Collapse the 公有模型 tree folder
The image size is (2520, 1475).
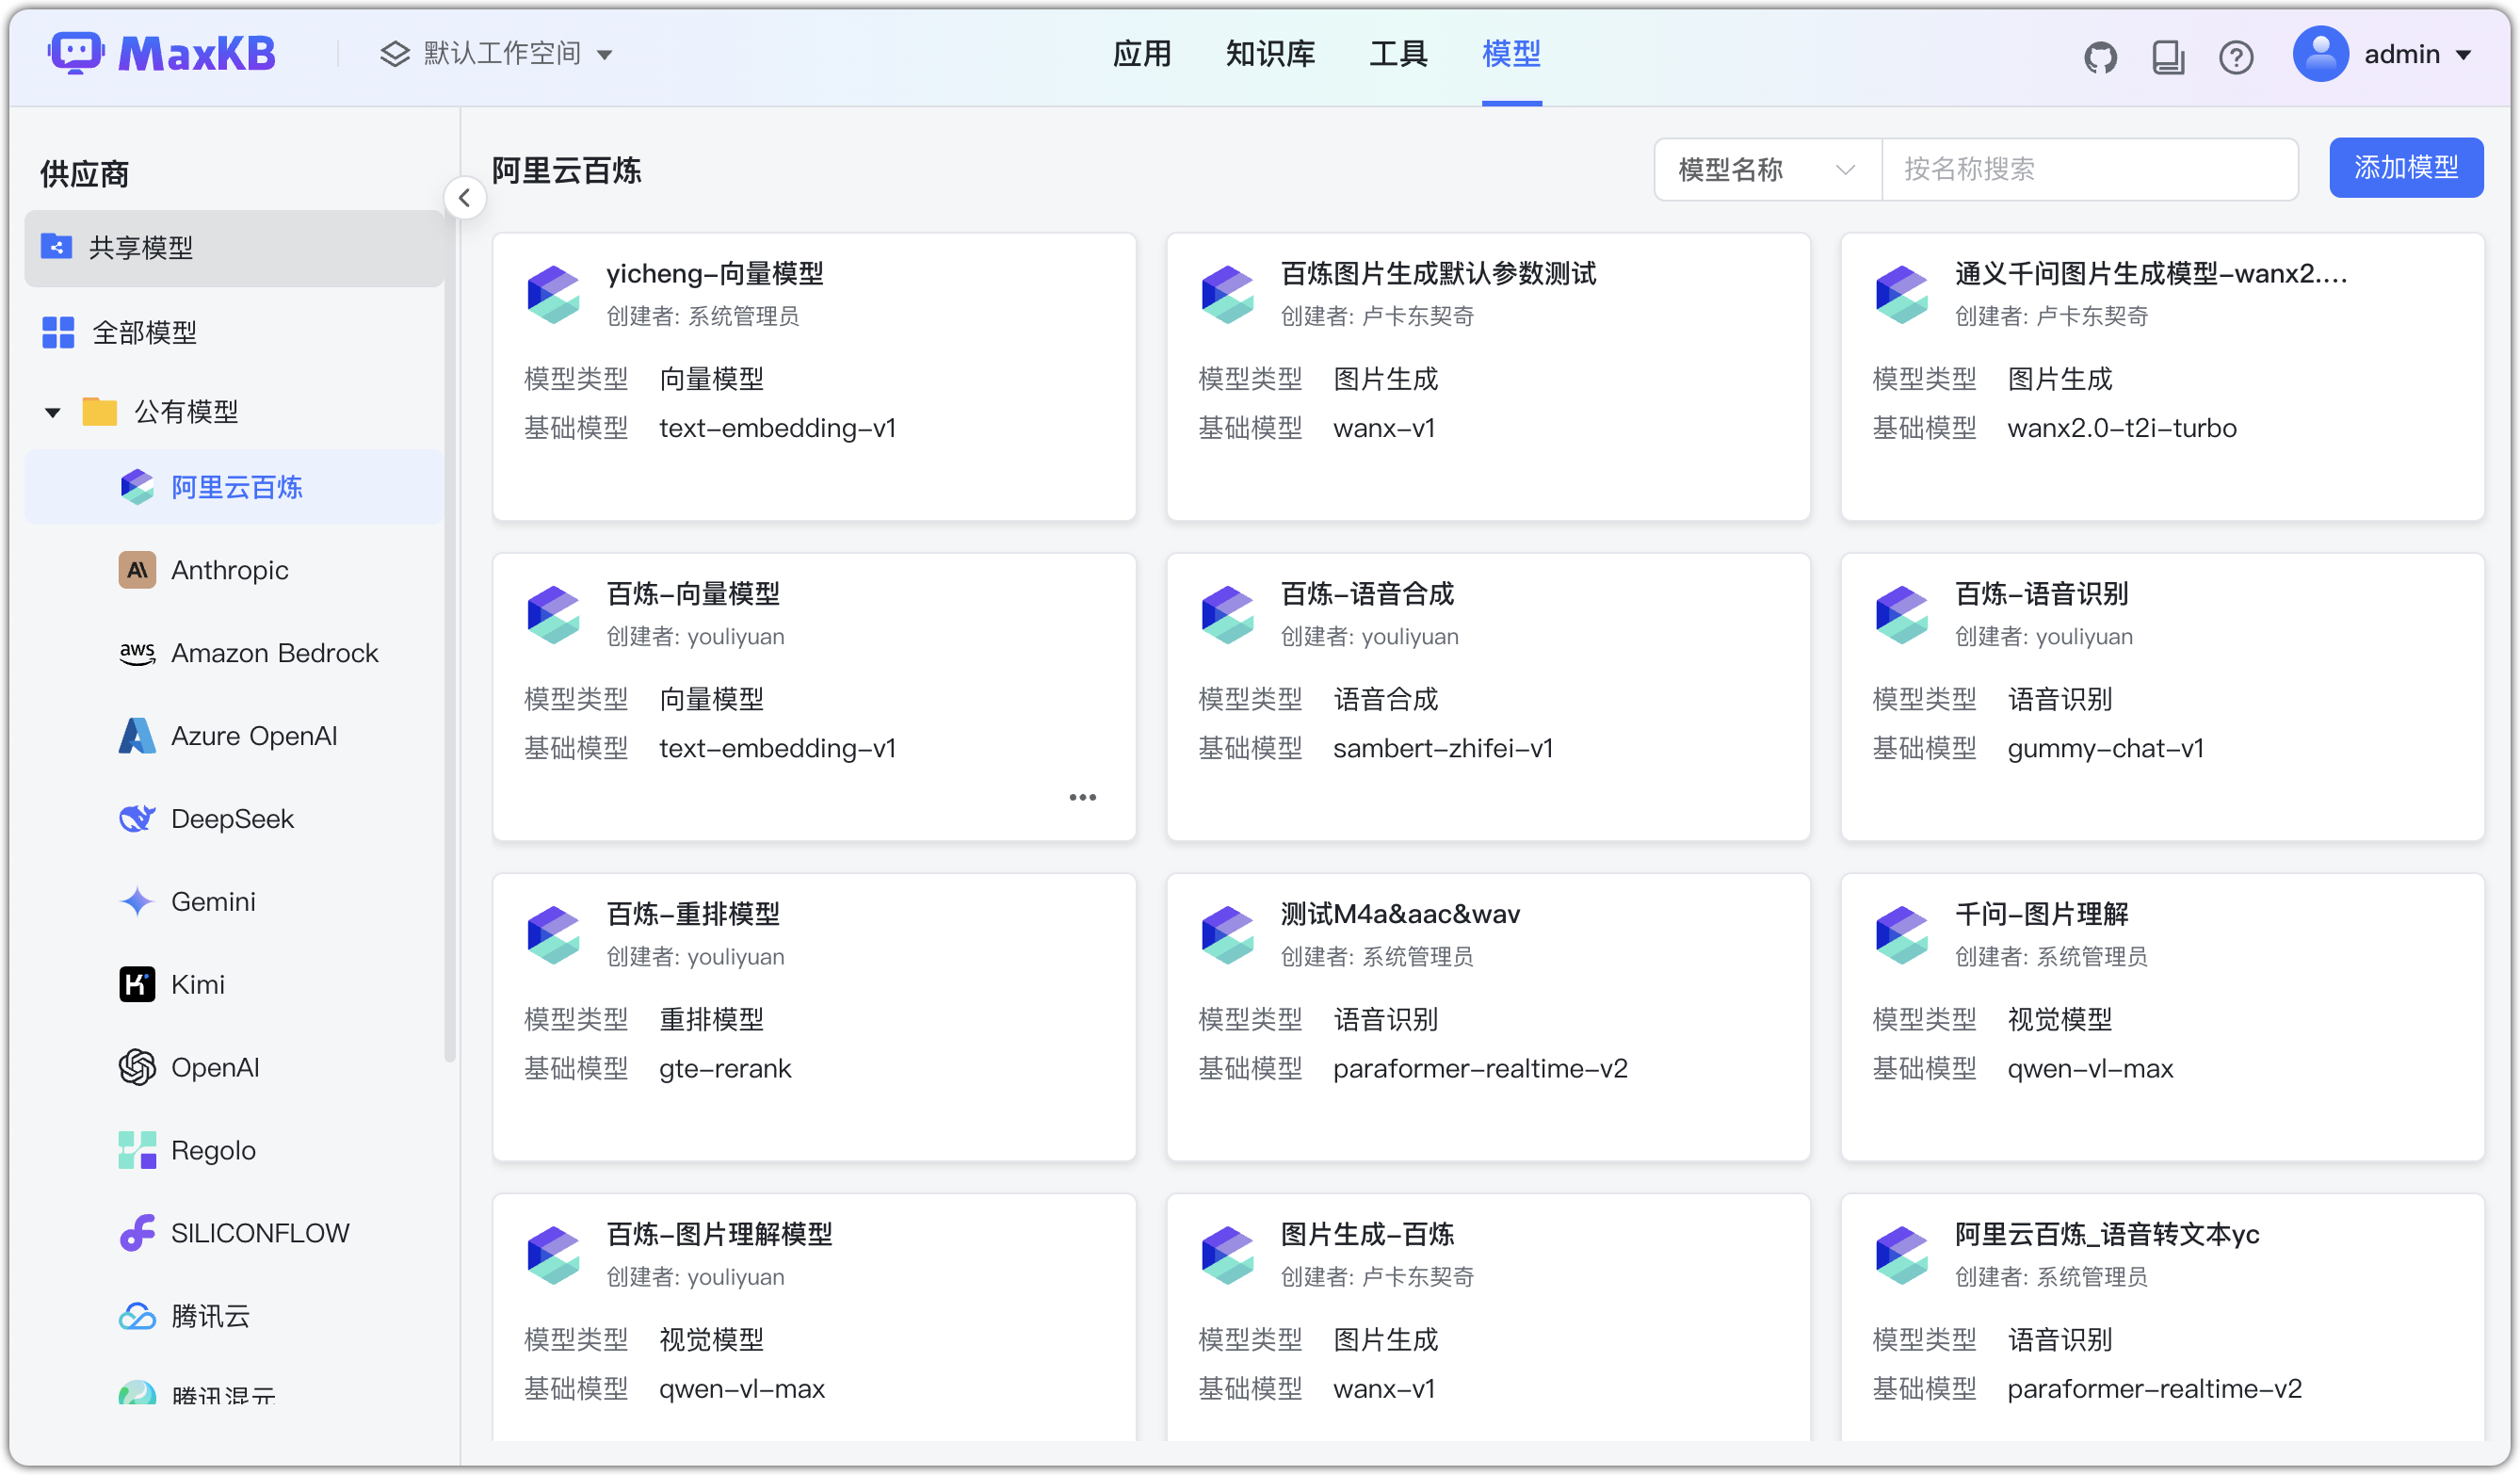pyautogui.click(x=53, y=412)
